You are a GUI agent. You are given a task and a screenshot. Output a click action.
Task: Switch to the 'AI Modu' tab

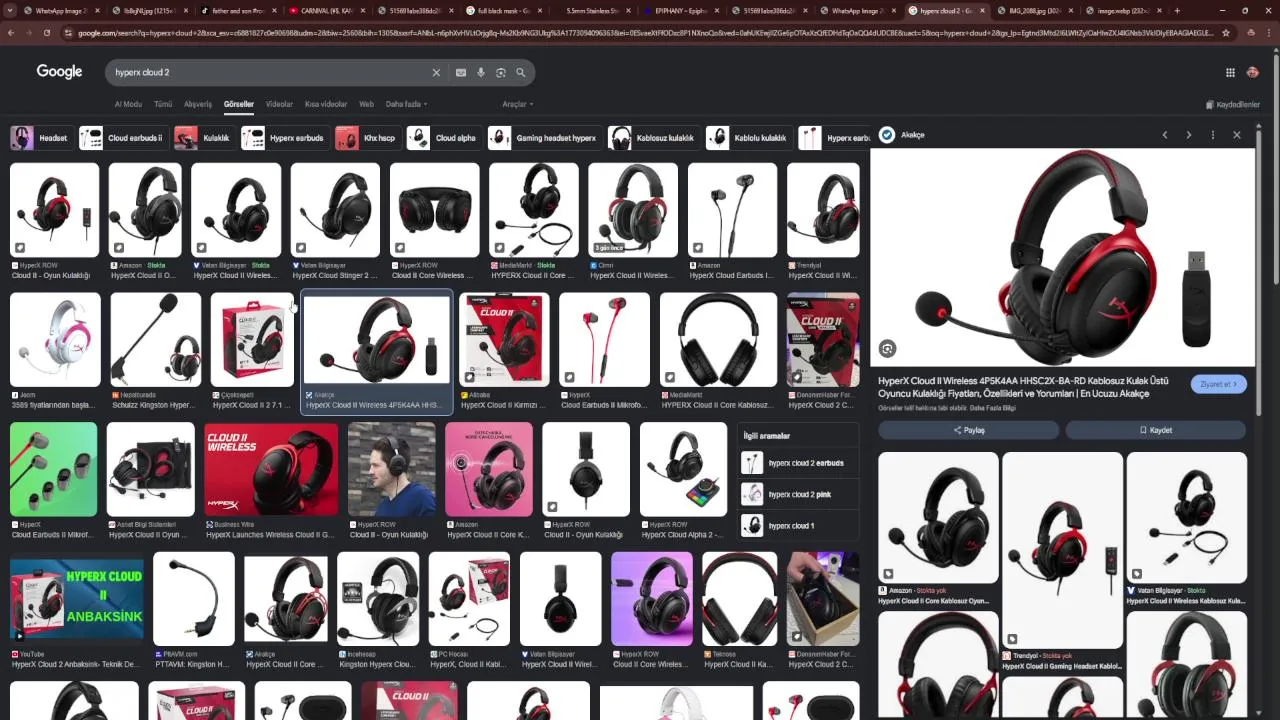128,104
